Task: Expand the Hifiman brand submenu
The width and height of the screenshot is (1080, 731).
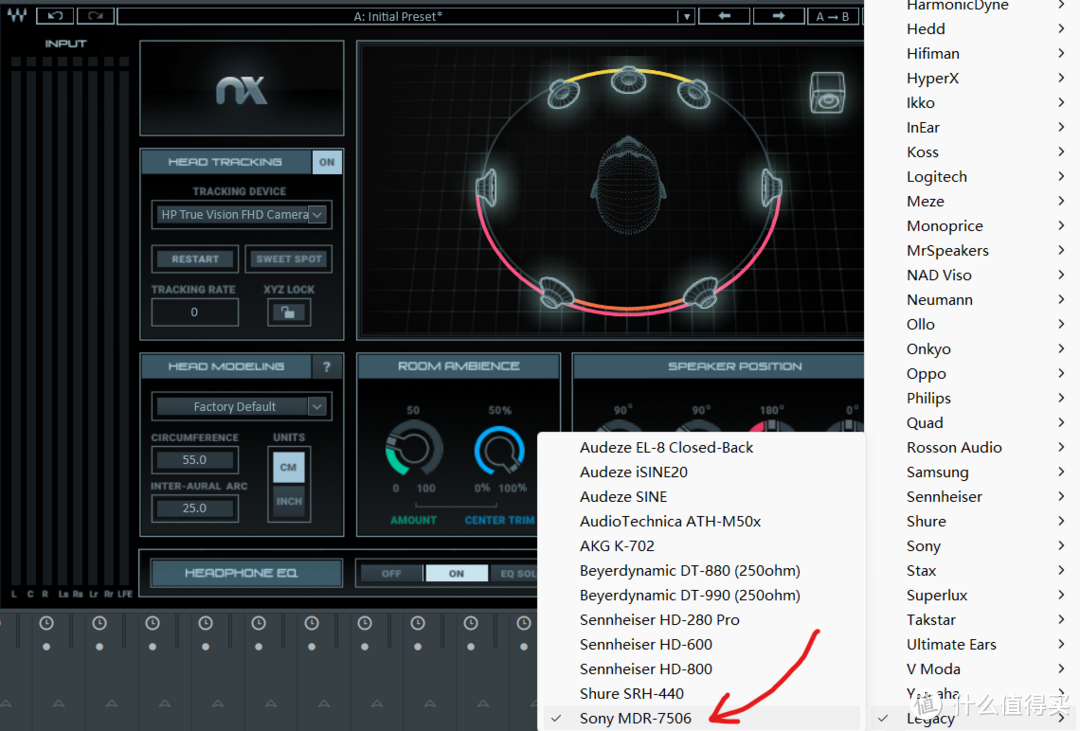Action: [974, 53]
